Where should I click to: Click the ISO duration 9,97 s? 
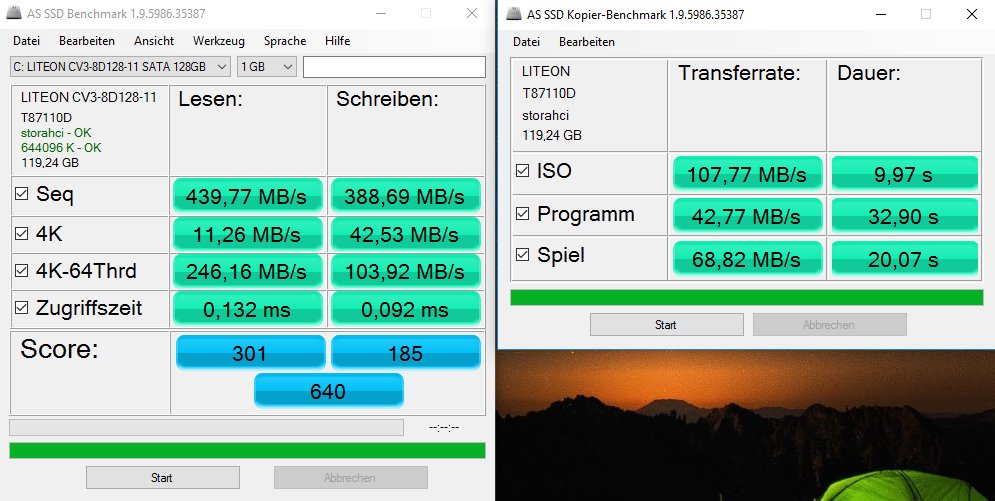[x=905, y=173]
